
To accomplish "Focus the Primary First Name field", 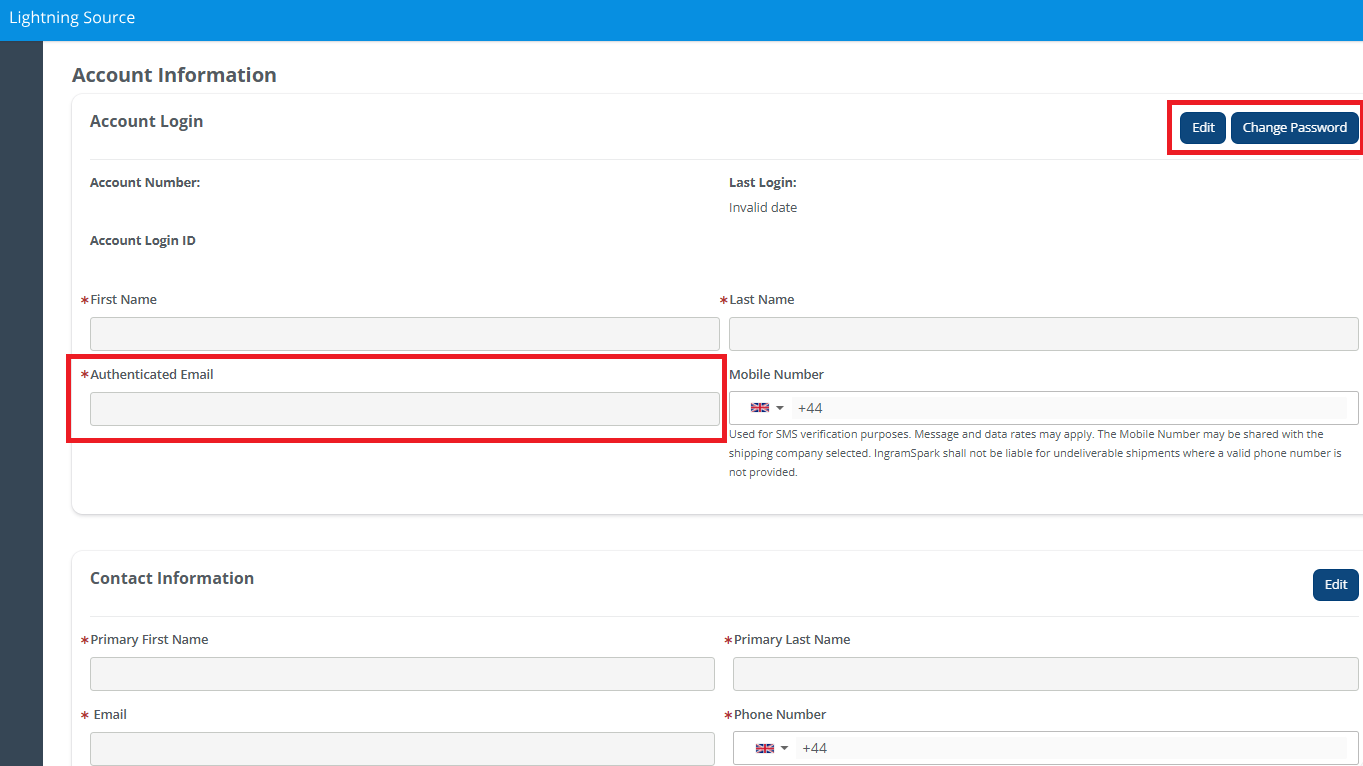I will [x=402, y=674].
